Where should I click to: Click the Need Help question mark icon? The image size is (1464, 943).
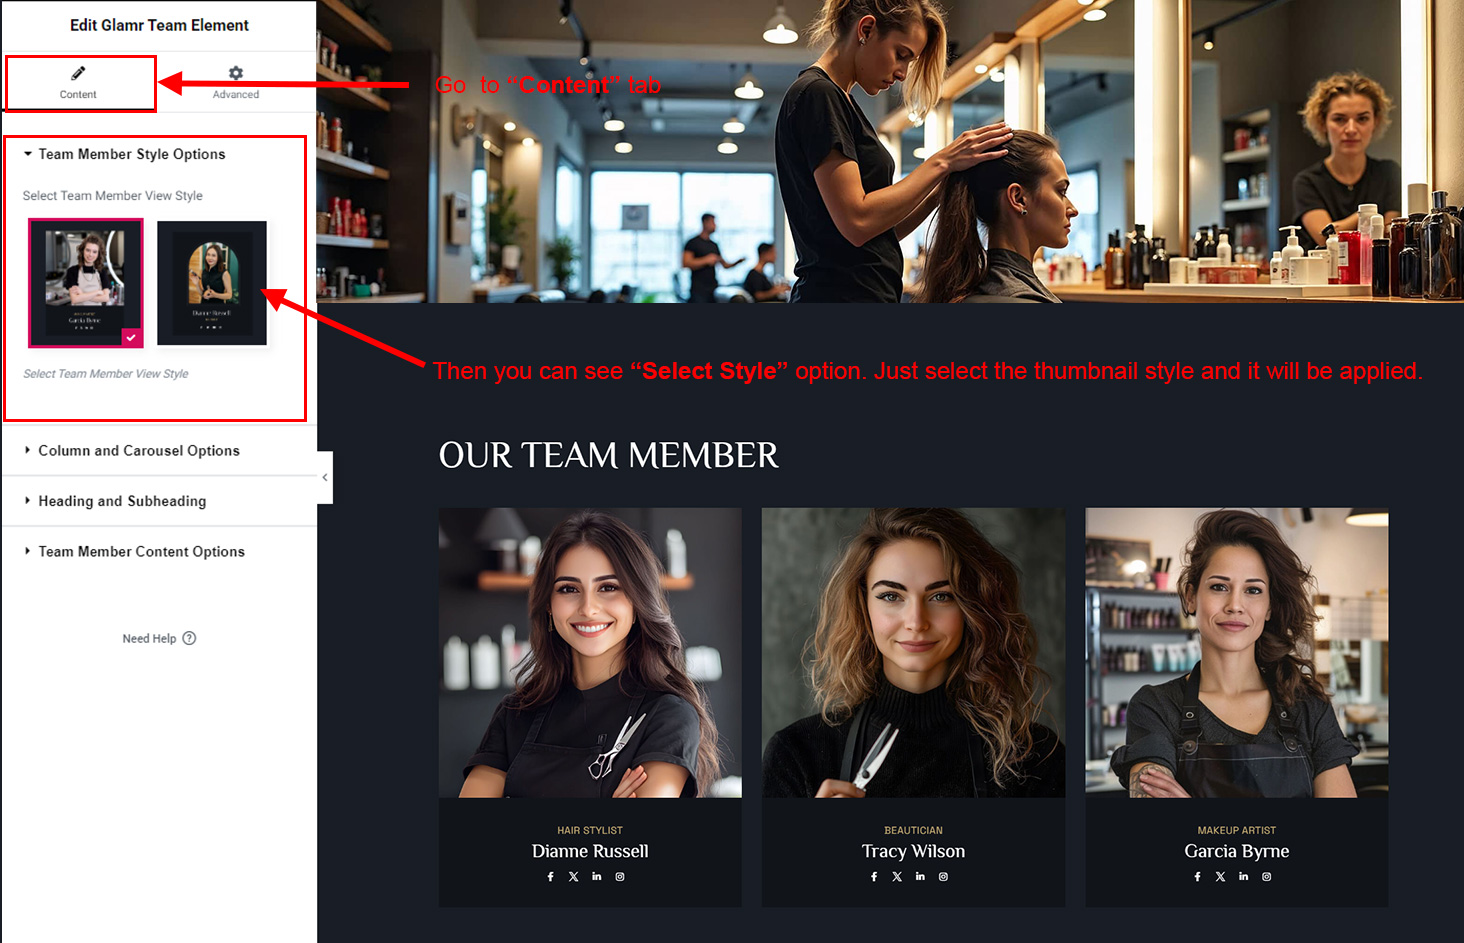190,638
